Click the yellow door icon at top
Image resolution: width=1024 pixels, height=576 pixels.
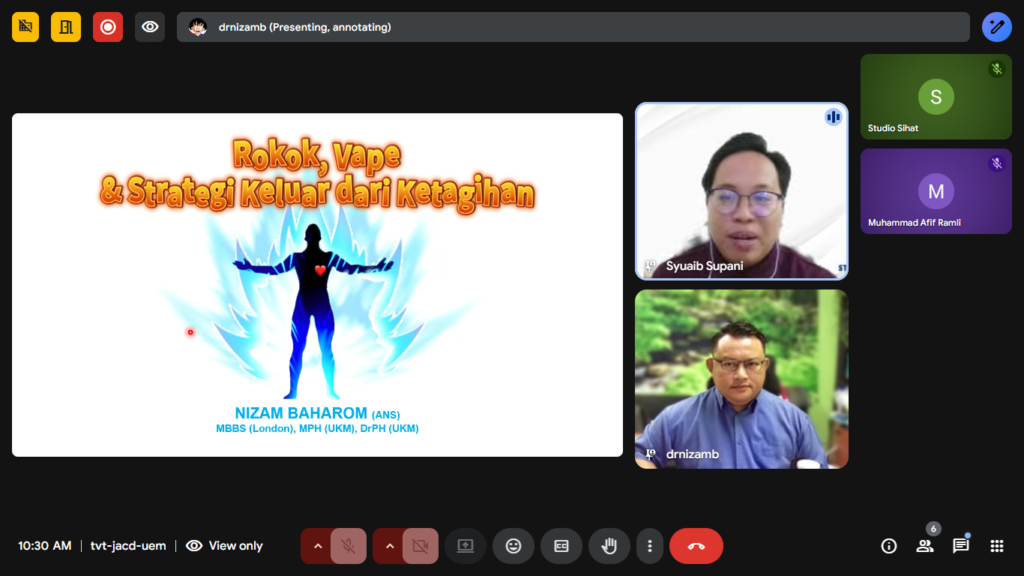66,27
